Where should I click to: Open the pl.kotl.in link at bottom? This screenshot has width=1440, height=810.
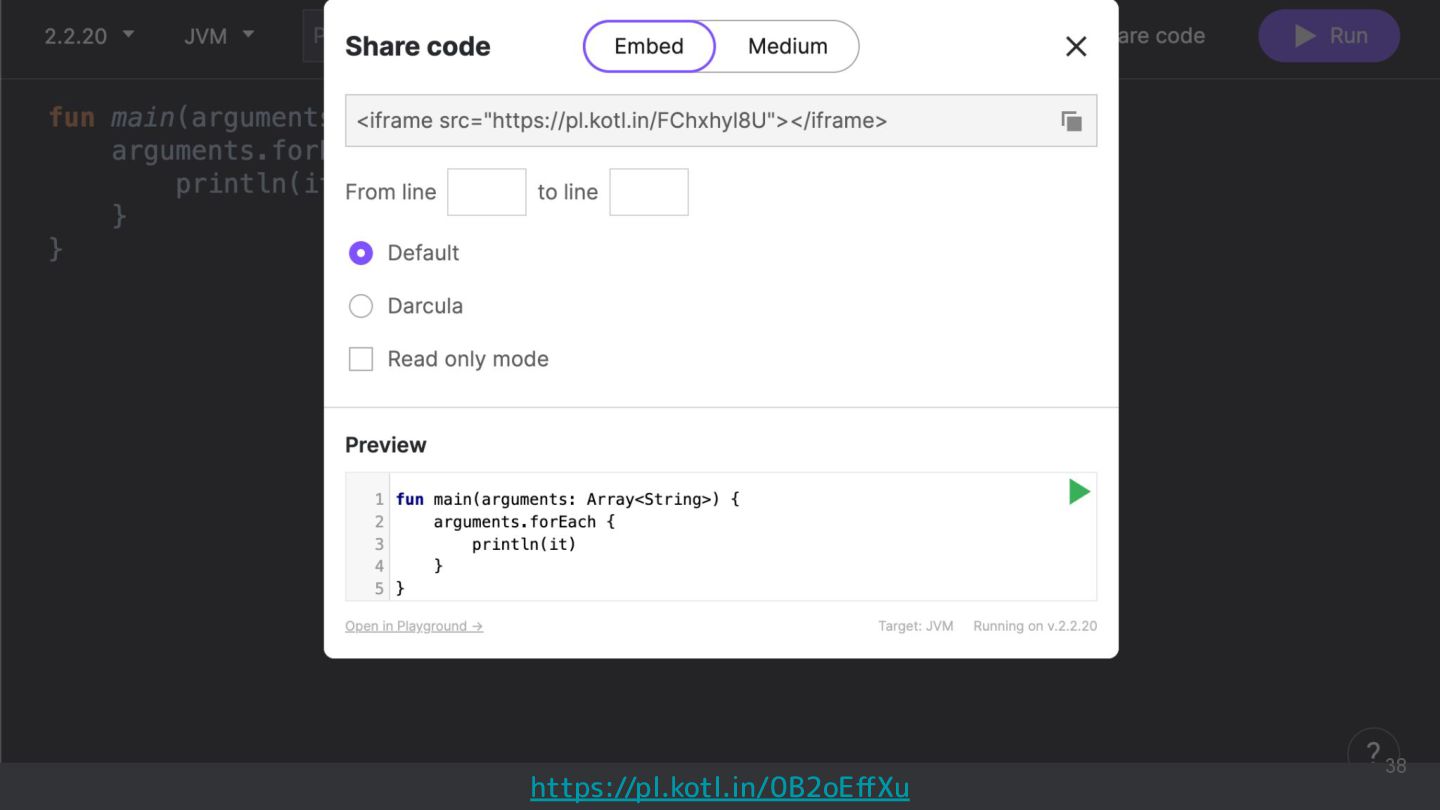719,788
